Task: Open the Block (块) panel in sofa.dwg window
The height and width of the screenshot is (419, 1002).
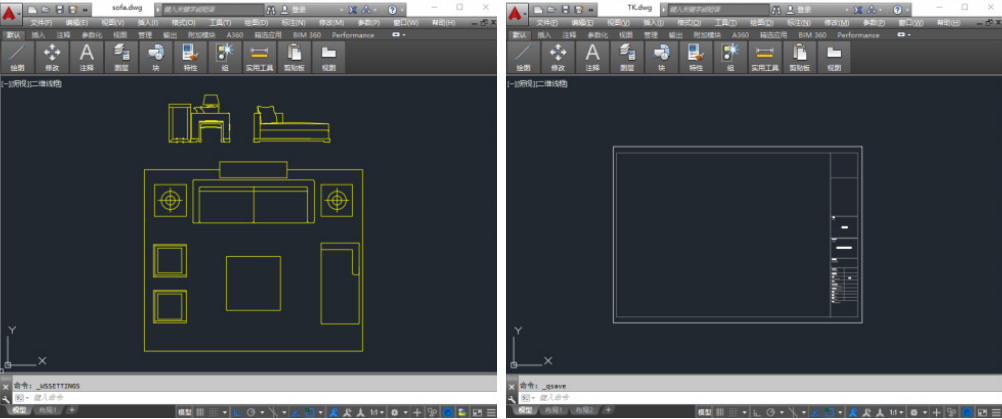Action: (155, 57)
